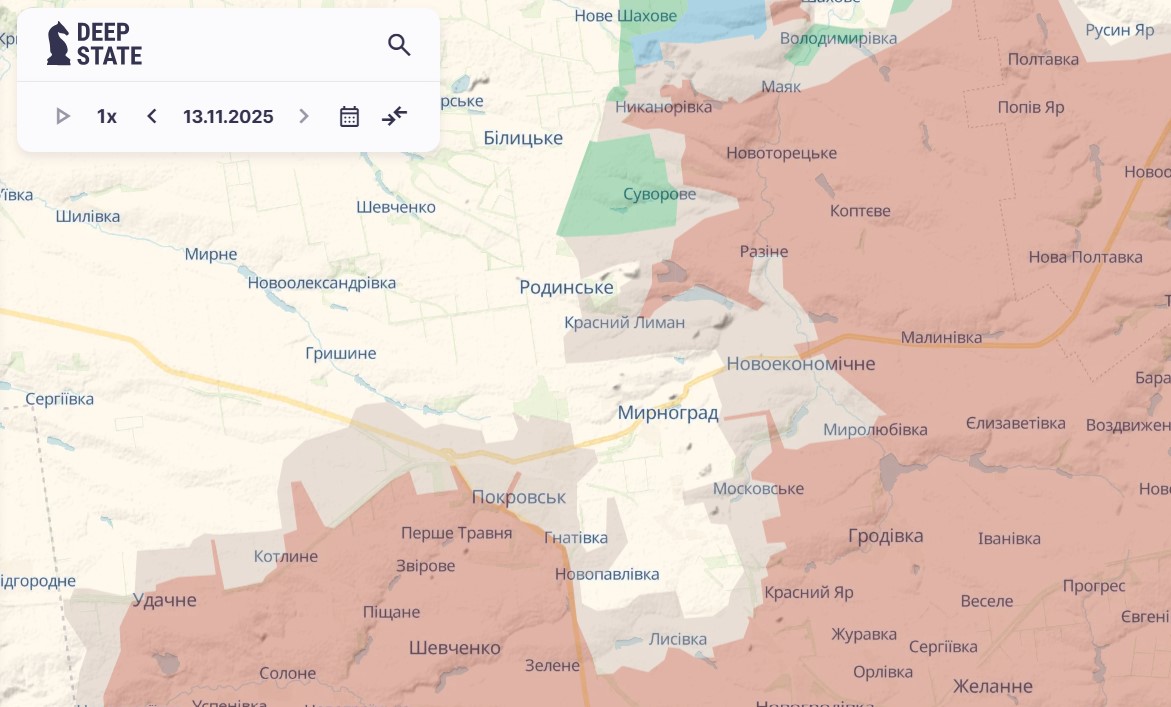
Task: Select the Удачне town label
Action: coord(164,600)
